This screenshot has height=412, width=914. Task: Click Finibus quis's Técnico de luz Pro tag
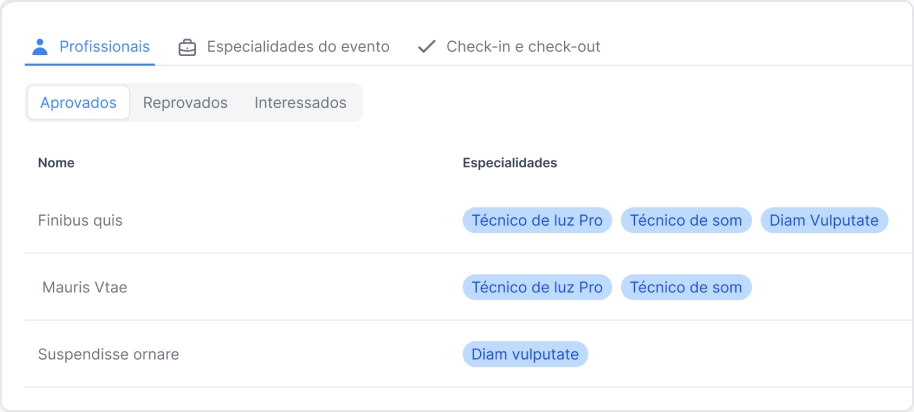pos(537,220)
